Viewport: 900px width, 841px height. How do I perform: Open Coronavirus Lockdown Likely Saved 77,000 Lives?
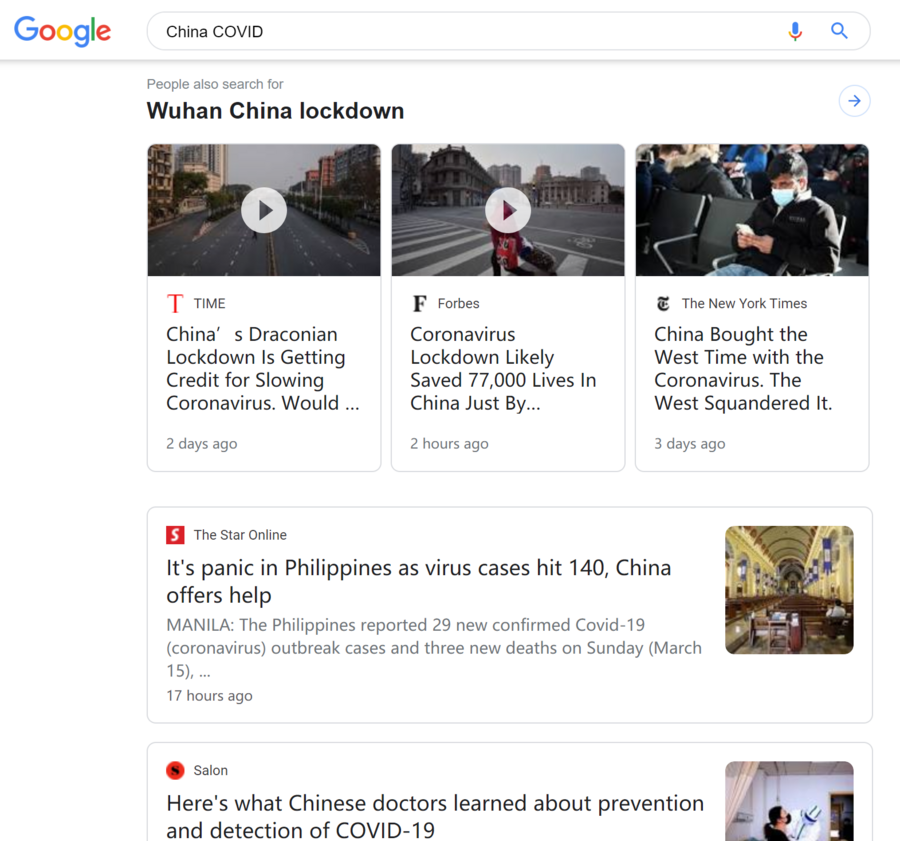pyautogui.click(x=503, y=369)
